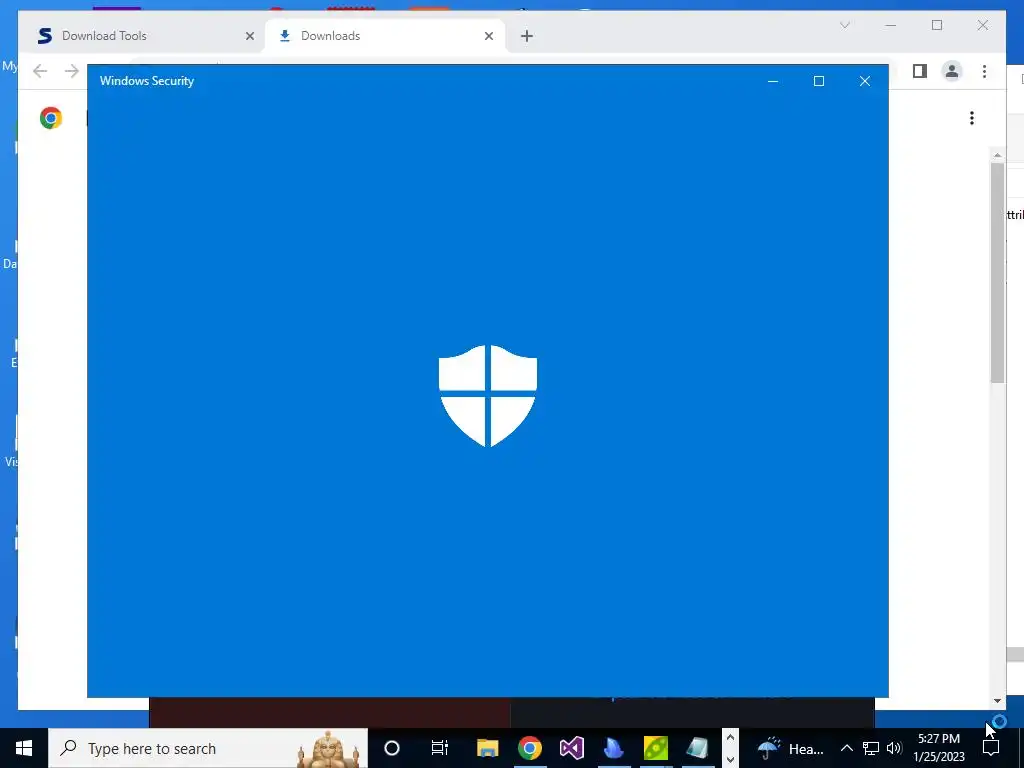
Task: Select the Downloads tab in Chrome
Action: (x=385, y=36)
